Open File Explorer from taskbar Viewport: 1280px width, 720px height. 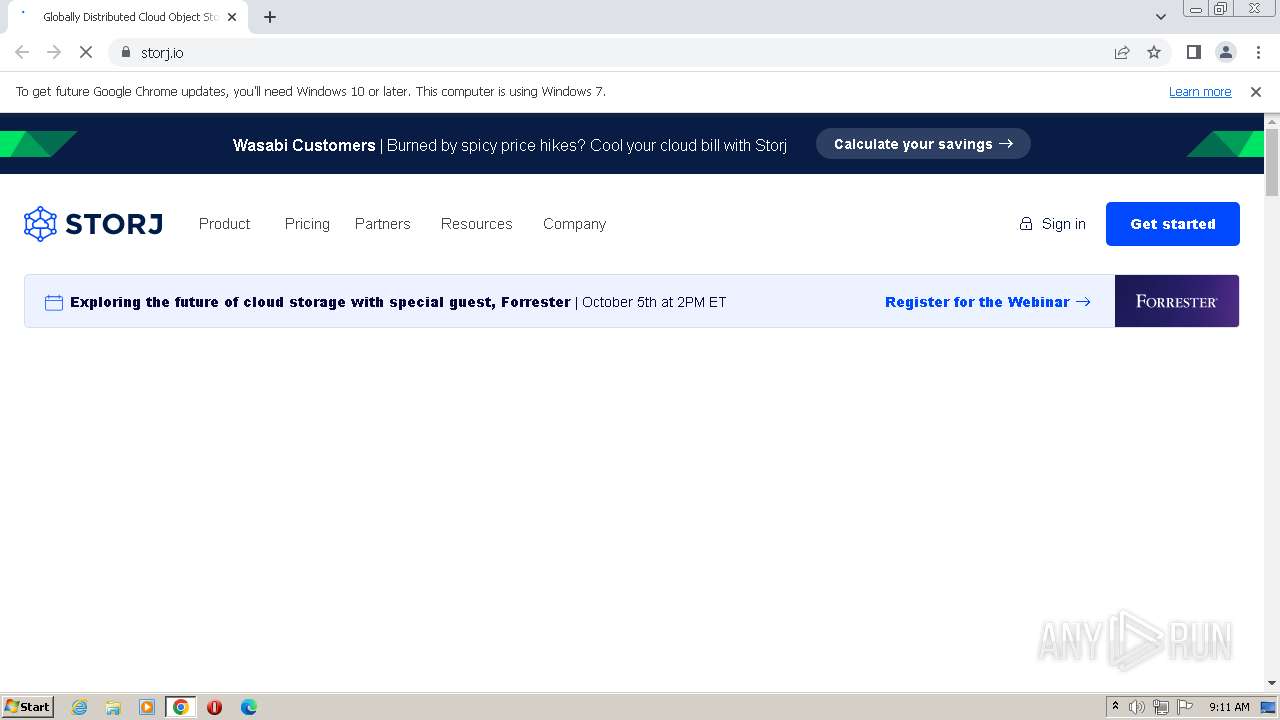[113, 707]
